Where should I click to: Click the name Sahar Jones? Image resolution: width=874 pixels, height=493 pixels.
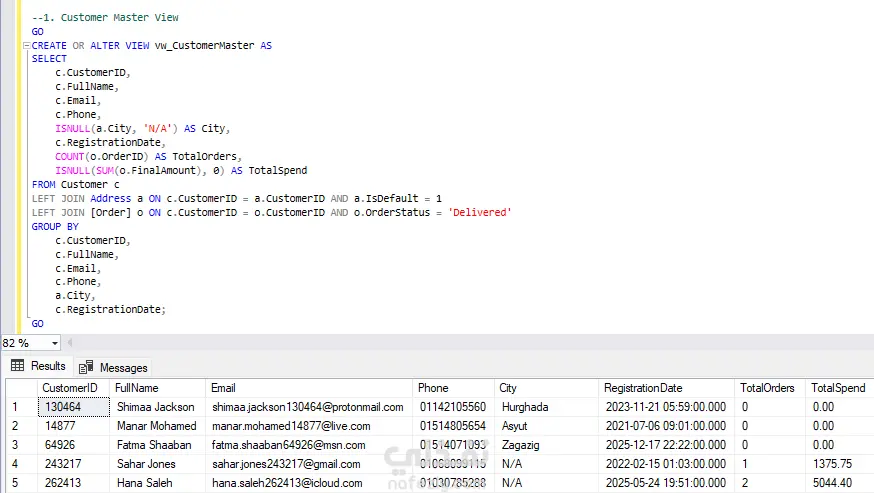pyautogui.click(x=146, y=464)
